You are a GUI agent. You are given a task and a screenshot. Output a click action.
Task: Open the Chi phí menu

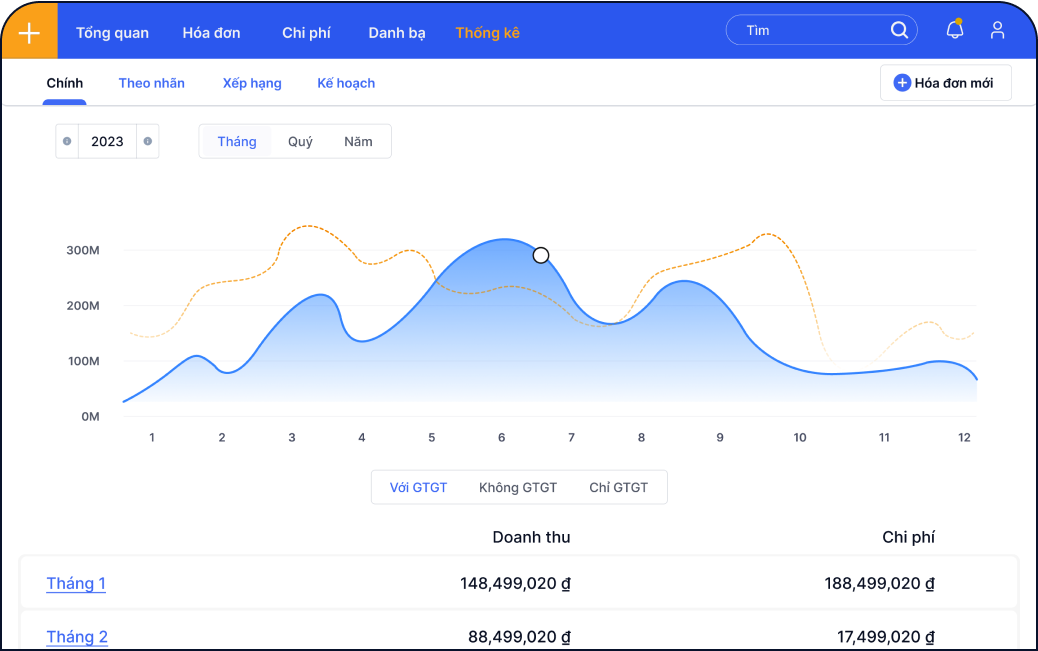[x=306, y=33]
